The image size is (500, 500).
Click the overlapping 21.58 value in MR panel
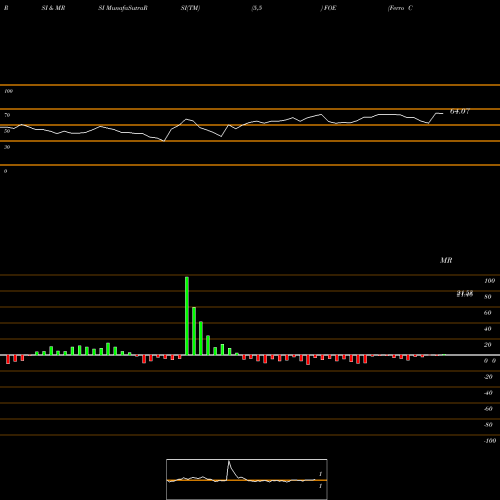click(465, 294)
